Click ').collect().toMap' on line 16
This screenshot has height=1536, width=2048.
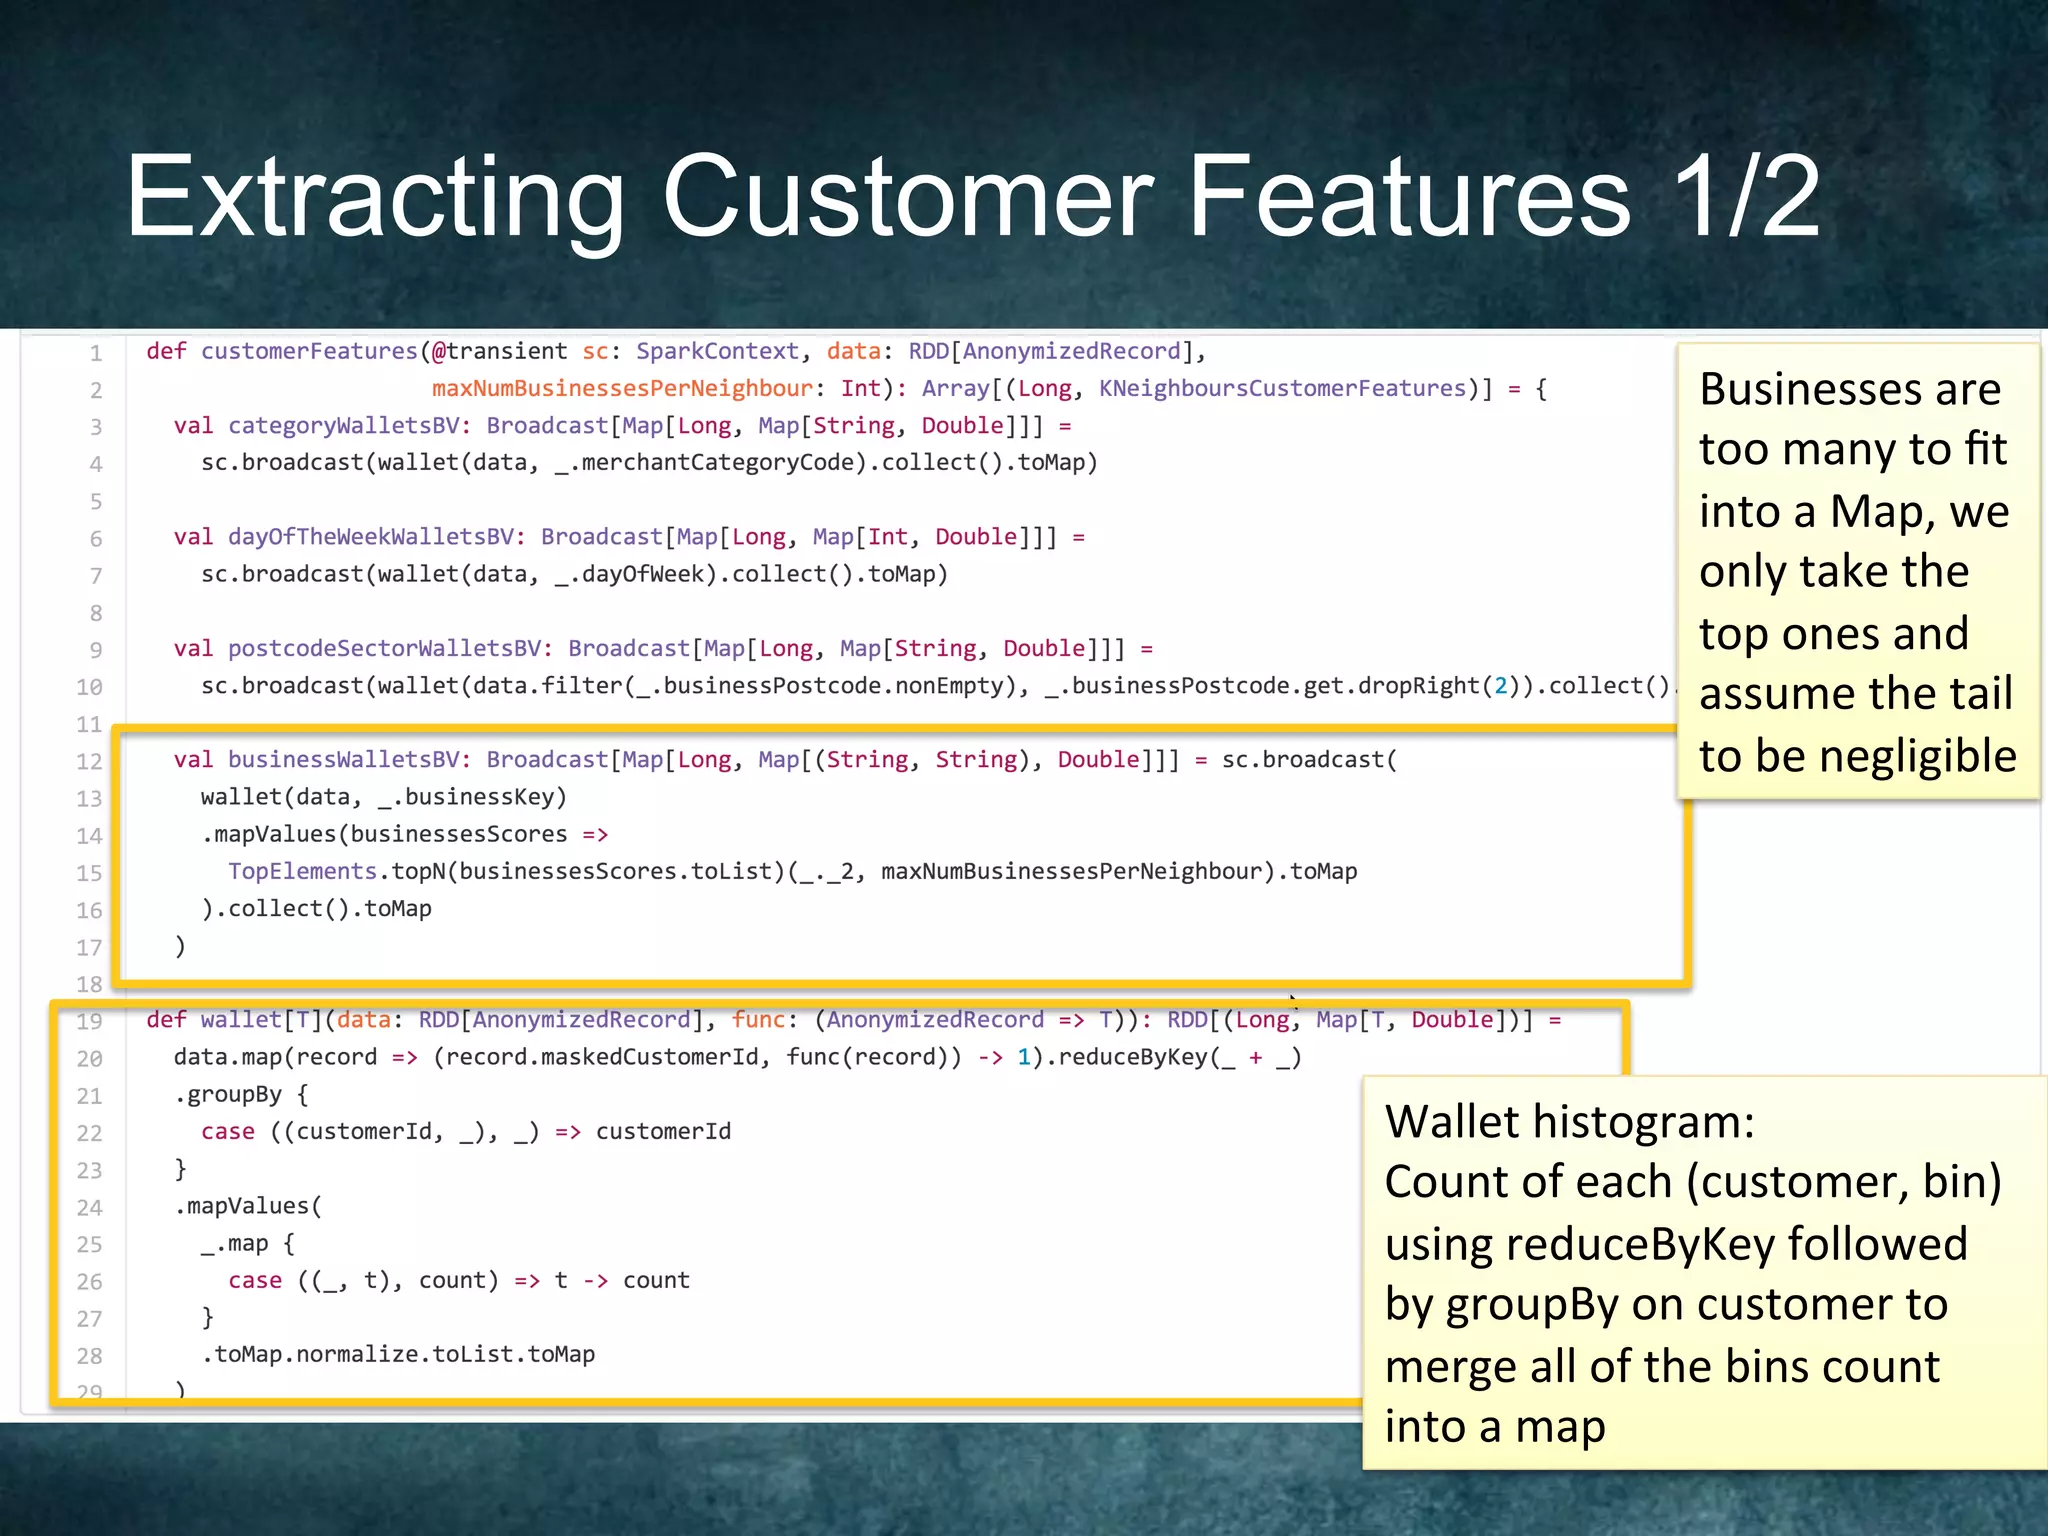317,908
